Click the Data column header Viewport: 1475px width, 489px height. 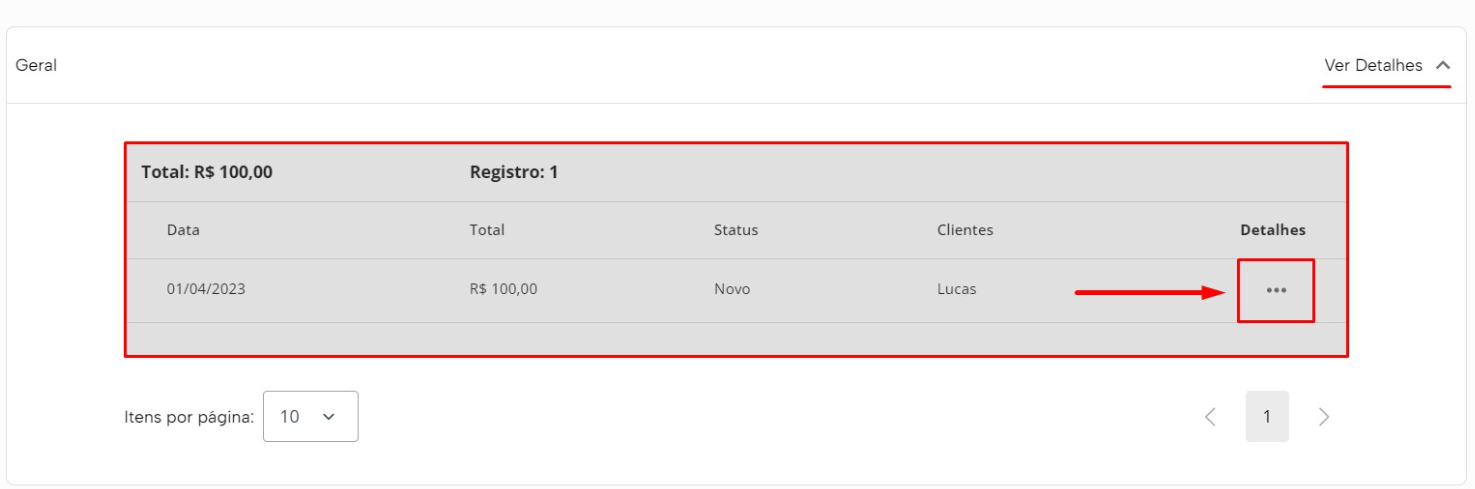(183, 230)
